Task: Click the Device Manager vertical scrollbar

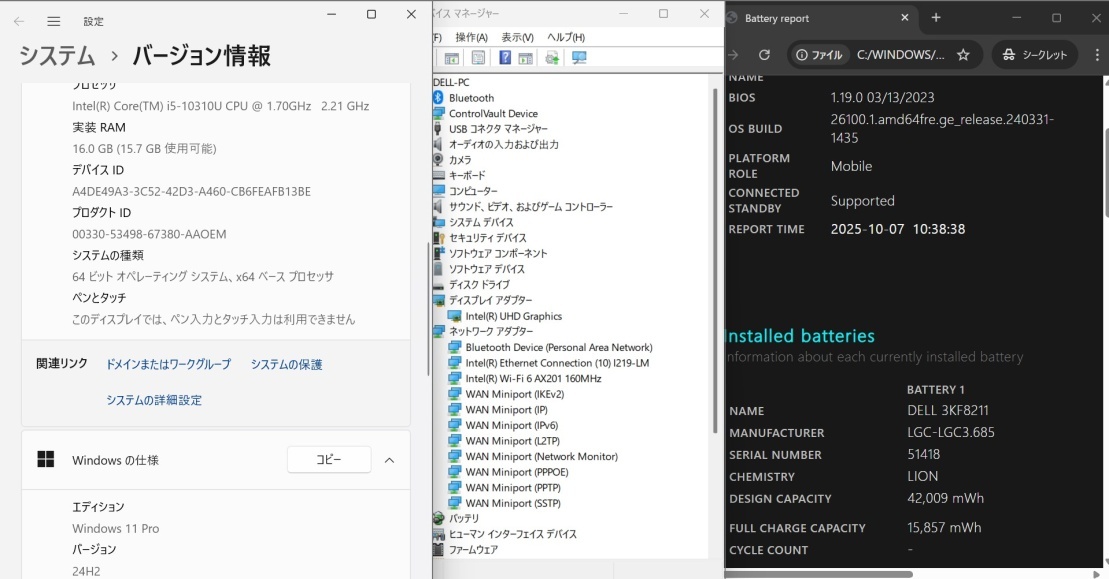Action: pos(715,261)
